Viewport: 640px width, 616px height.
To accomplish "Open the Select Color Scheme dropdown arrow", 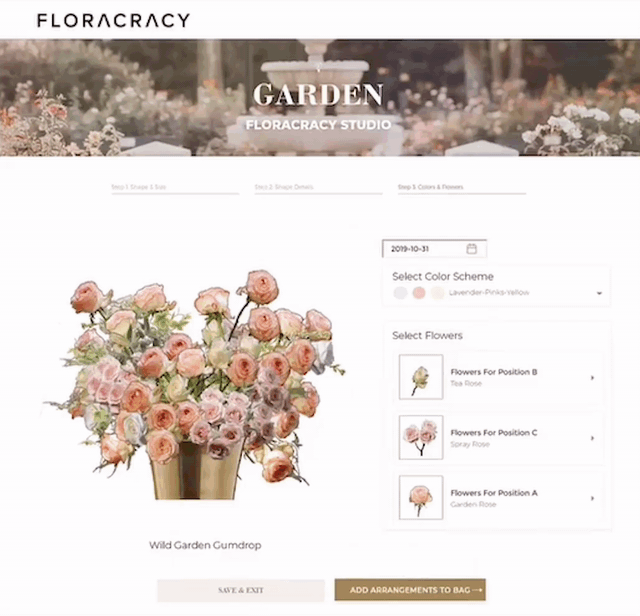I will (599, 293).
